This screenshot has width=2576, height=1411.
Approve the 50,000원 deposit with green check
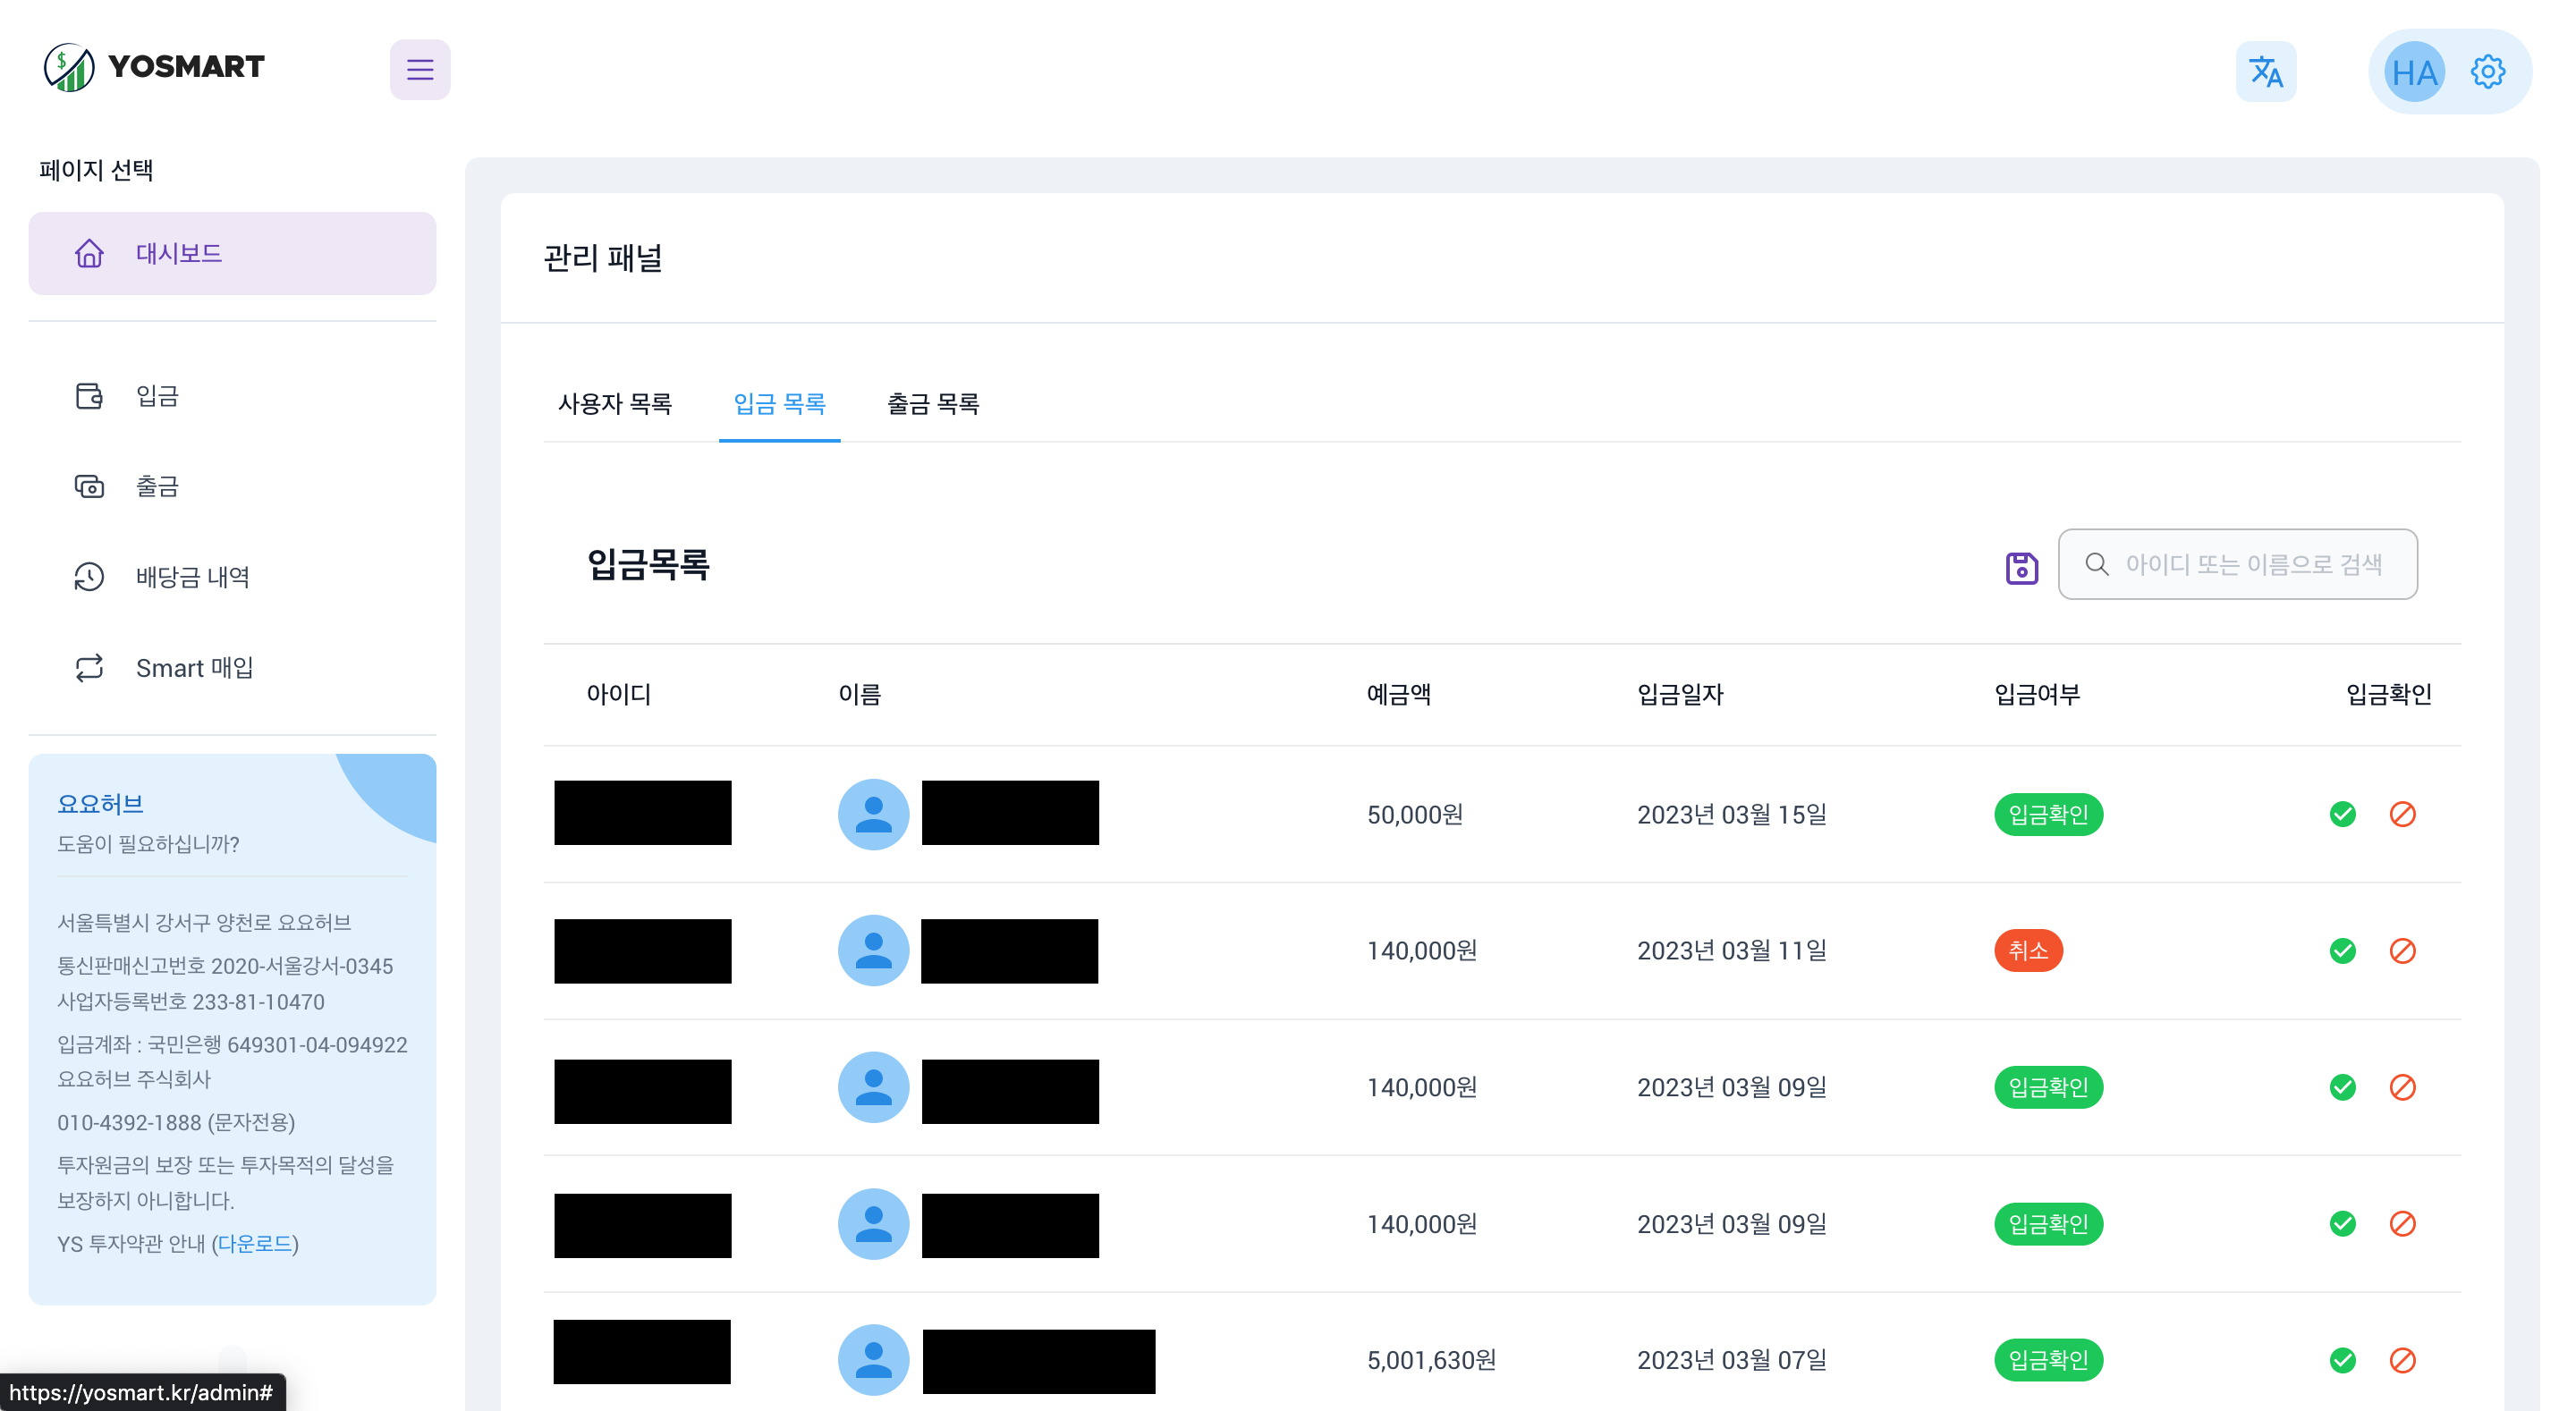coord(2342,814)
